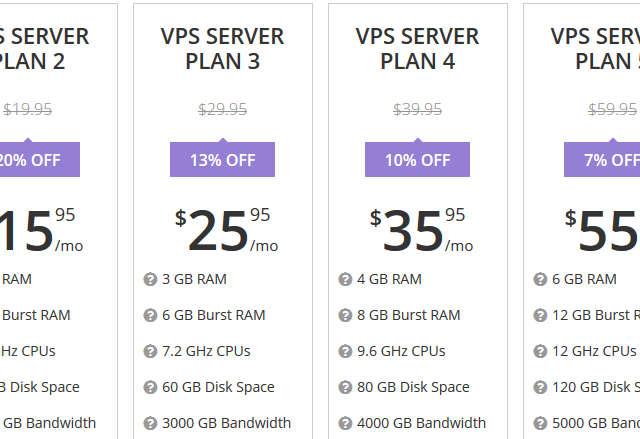Click question icon beside 12 GHz CPUs
The image size is (640, 439).
pos(540,351)
